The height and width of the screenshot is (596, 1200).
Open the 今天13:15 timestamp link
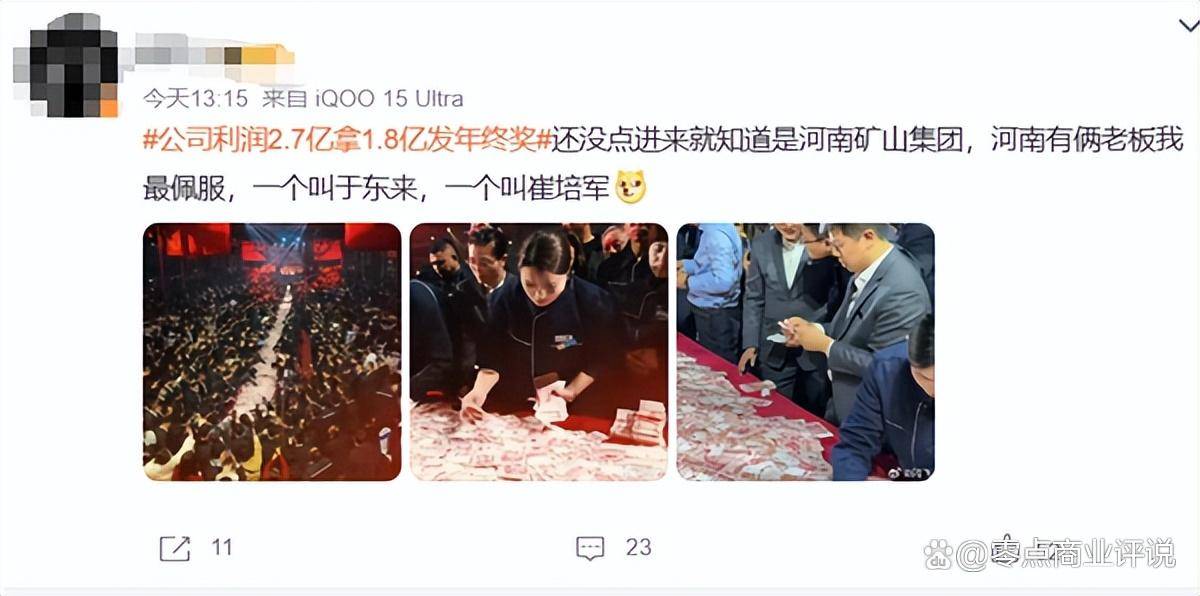click(194, 98)
